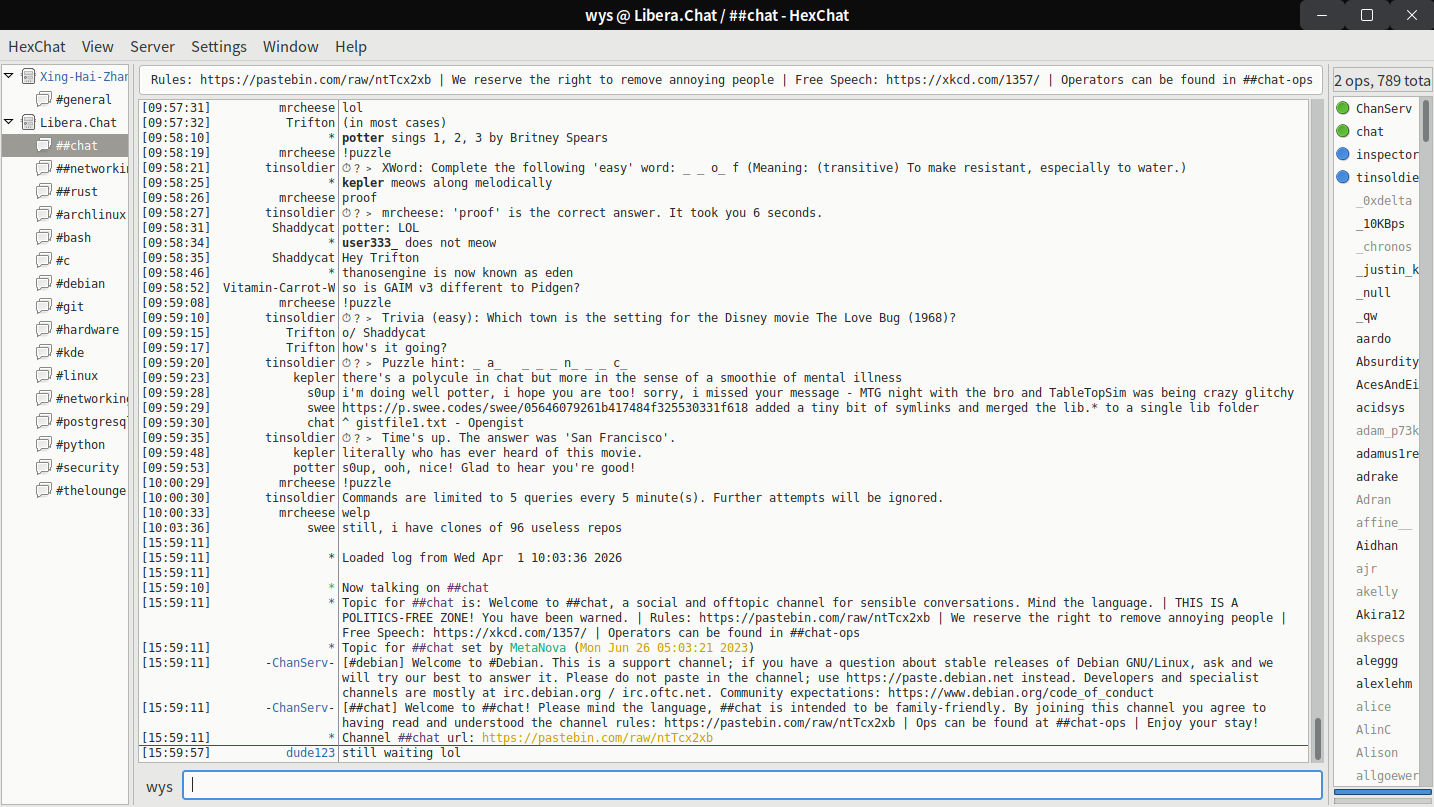The height and width of the screenshot is (807, 1434).
Task: Click the #general channel bubble icon
Action: (x=44, y=100)
